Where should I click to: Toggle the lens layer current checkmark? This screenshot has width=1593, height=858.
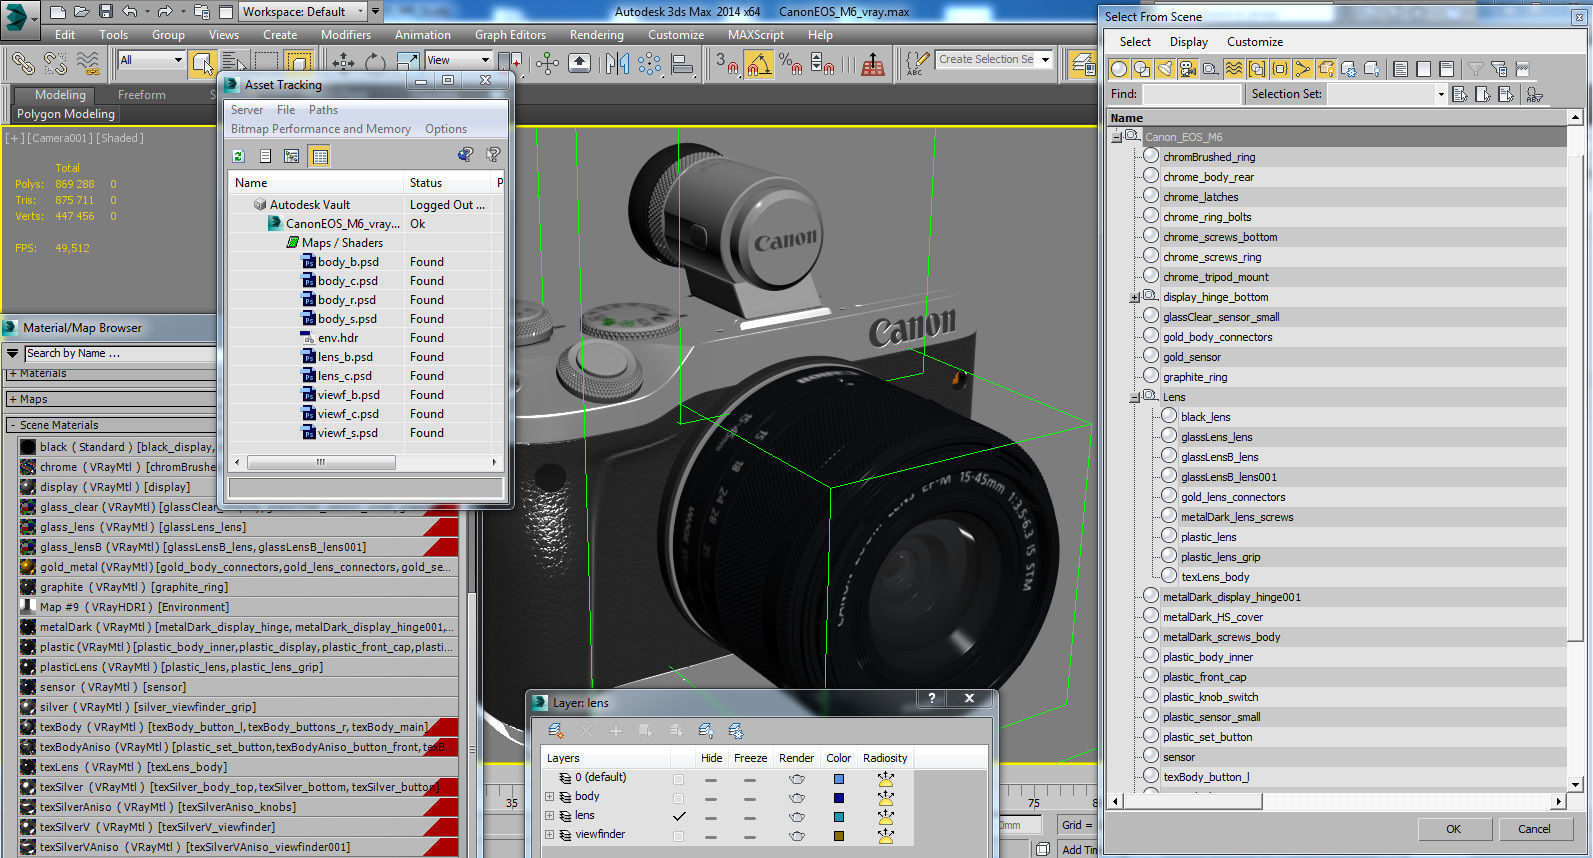click(x=679, y=816)
